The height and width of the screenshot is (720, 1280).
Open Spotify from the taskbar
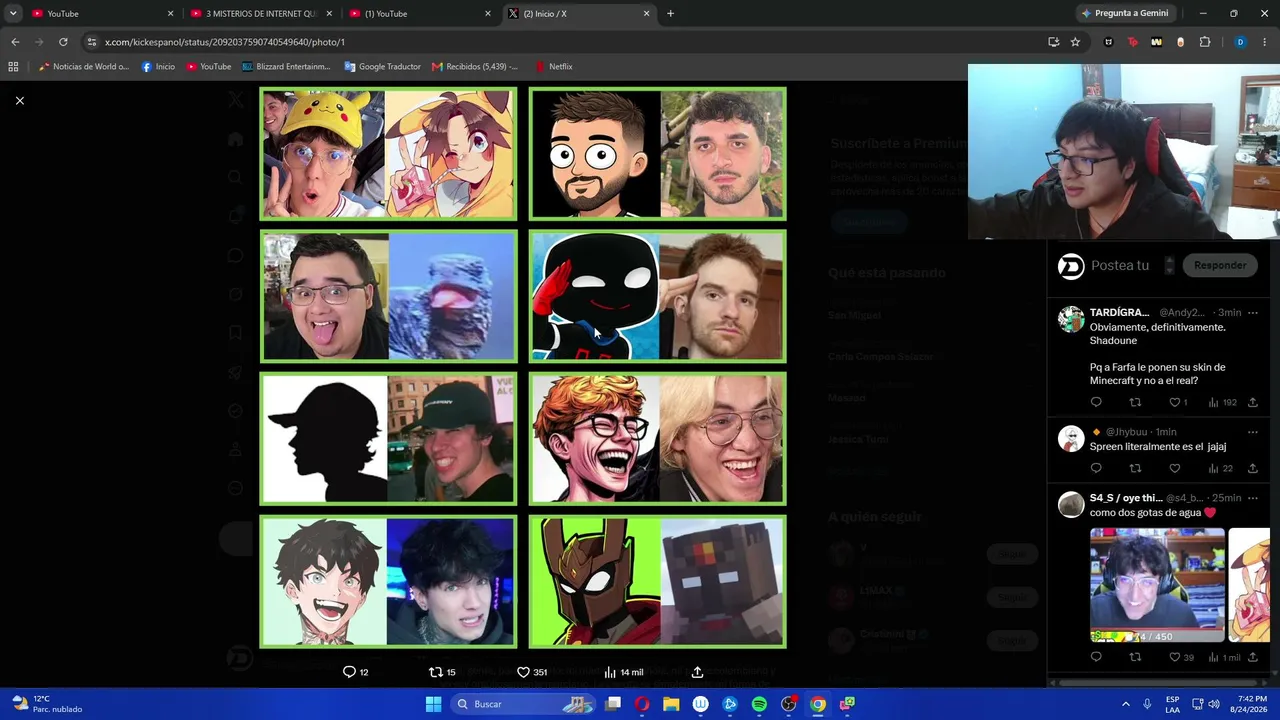pyautogui.click(x=759, y=704)
